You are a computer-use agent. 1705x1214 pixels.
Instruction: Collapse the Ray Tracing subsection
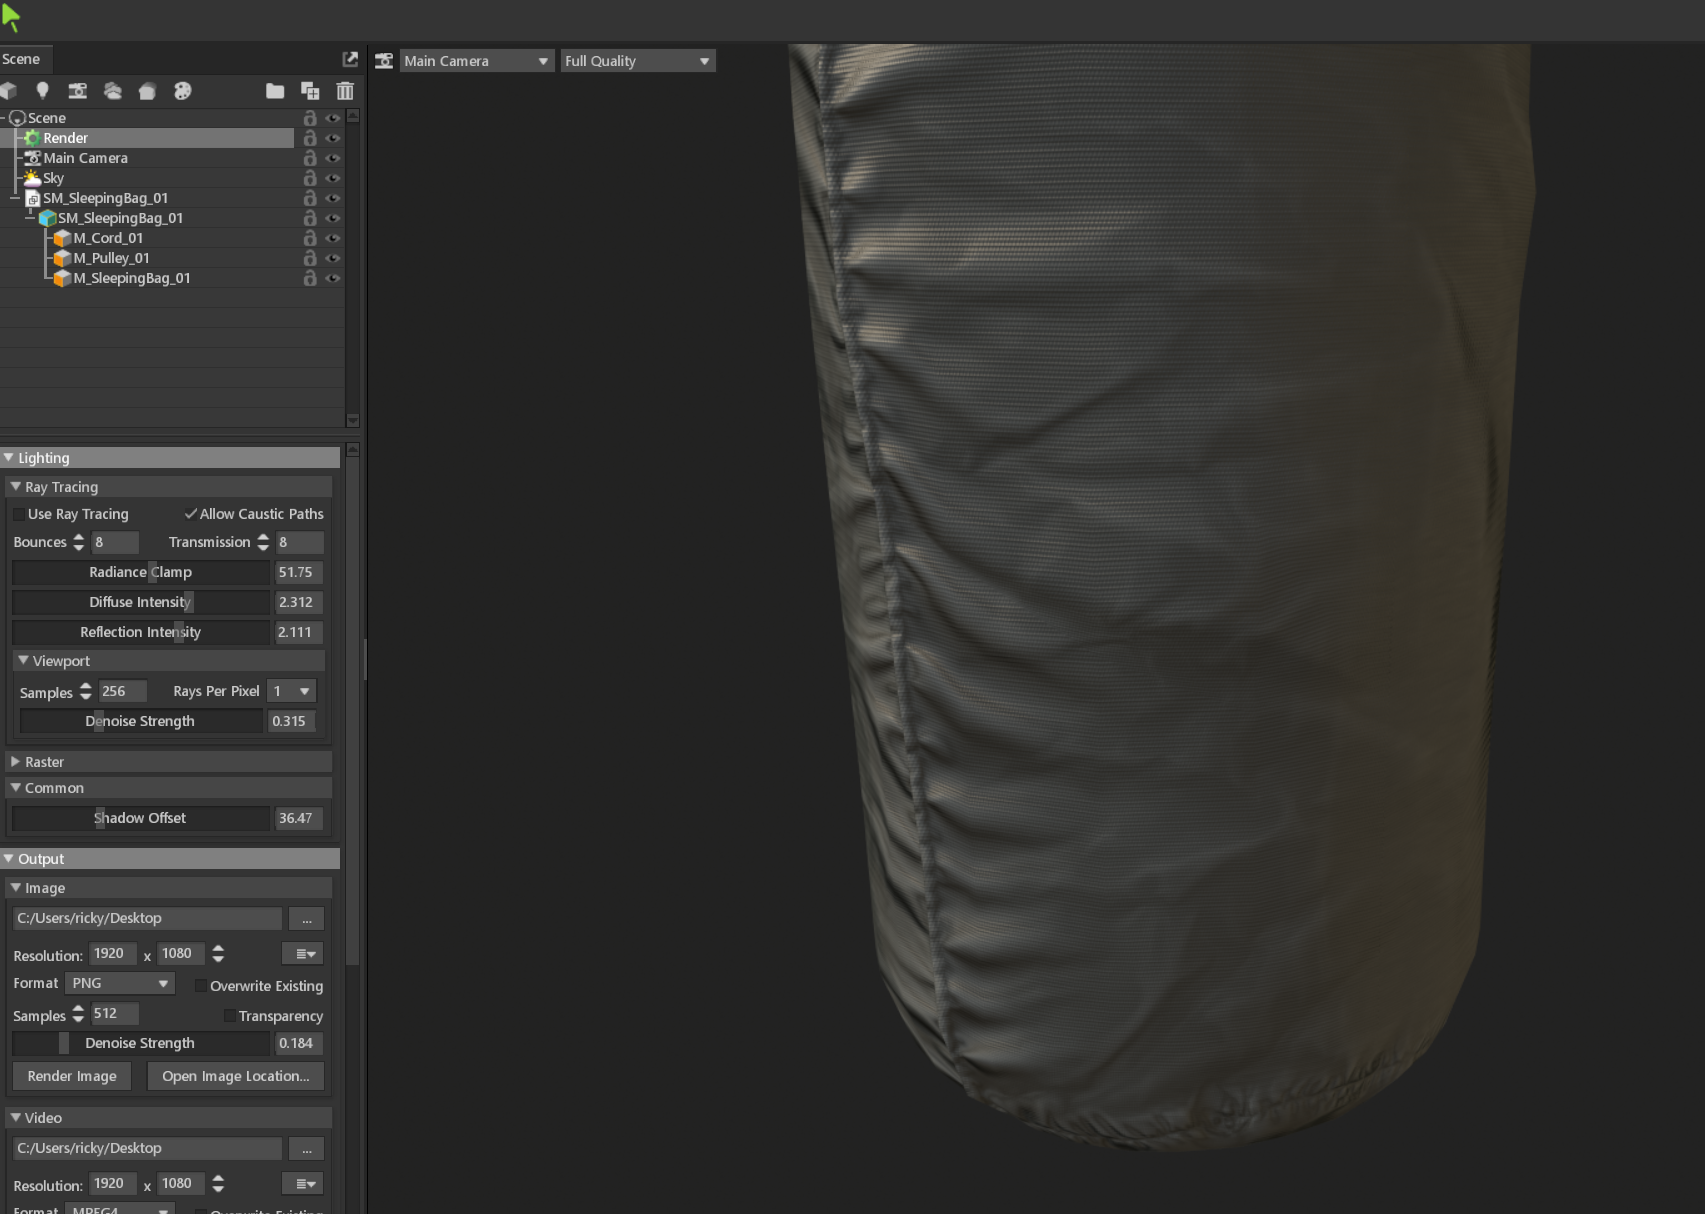[16, 487]
